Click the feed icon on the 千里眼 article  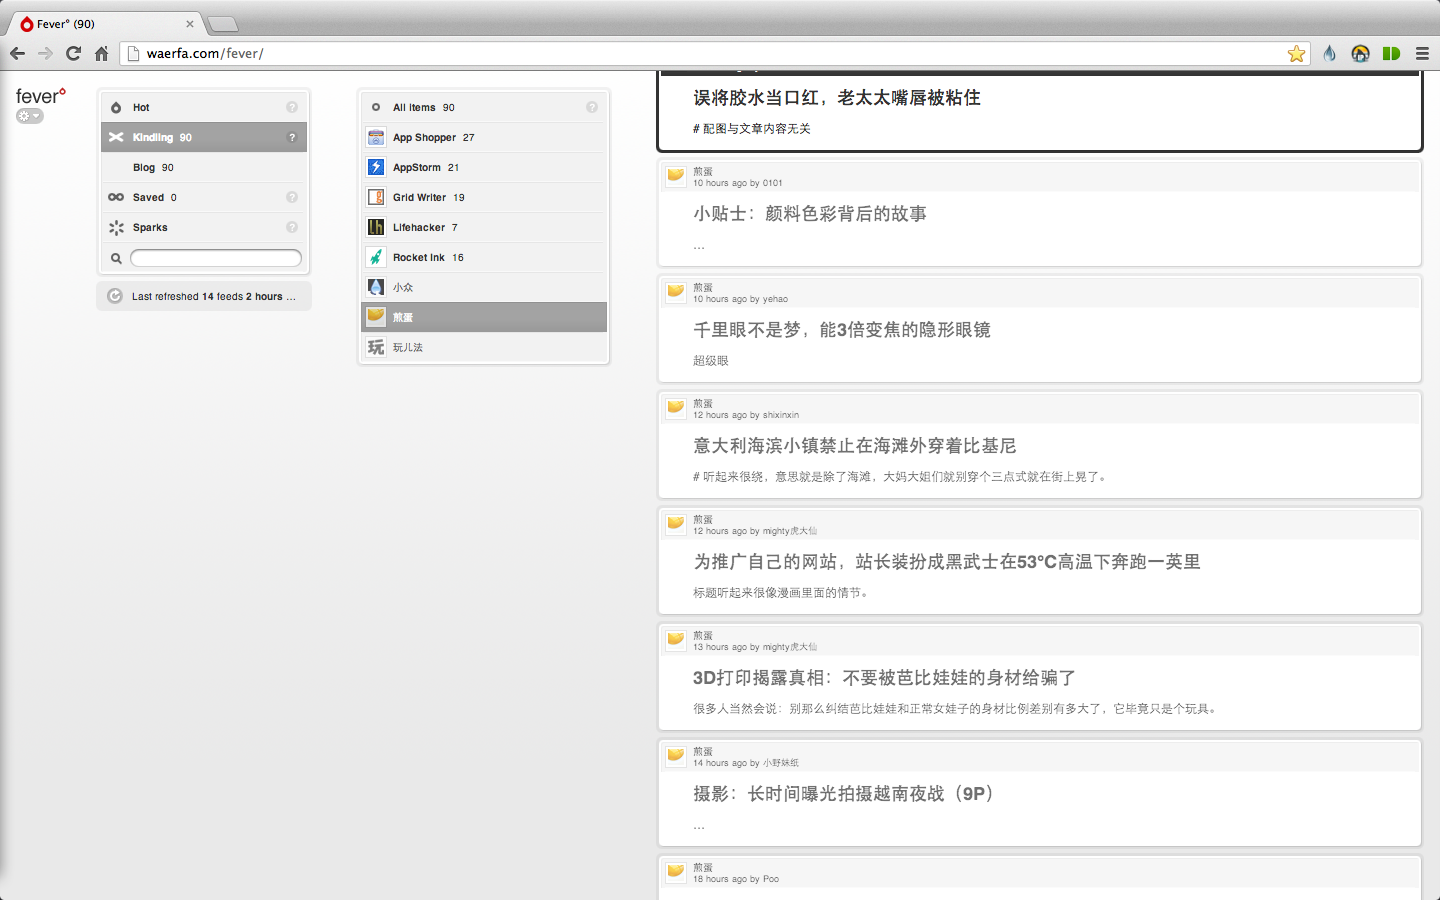(x=676, y=292)
